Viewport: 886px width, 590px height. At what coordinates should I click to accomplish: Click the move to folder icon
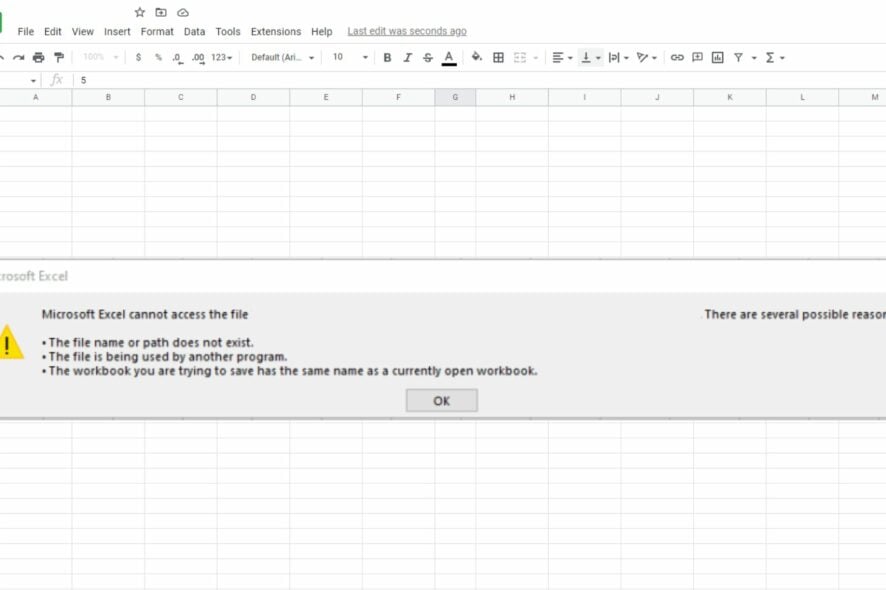[161, 12]
